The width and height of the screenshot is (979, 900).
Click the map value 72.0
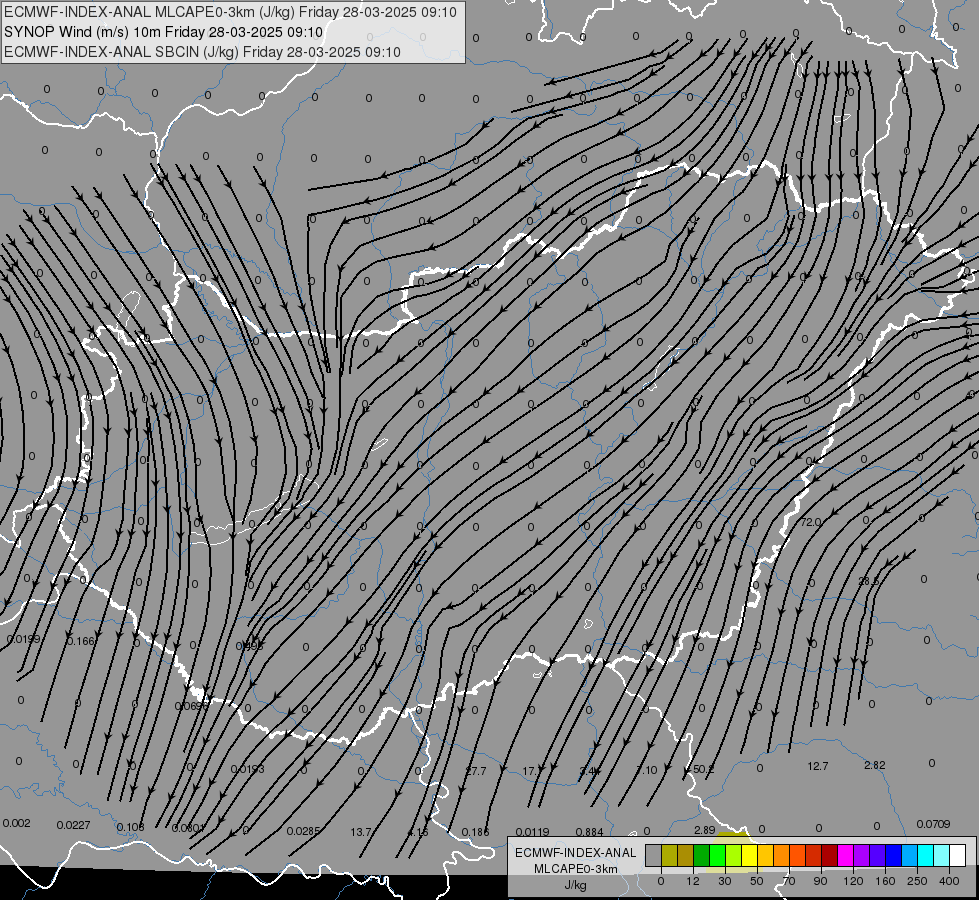810,522
